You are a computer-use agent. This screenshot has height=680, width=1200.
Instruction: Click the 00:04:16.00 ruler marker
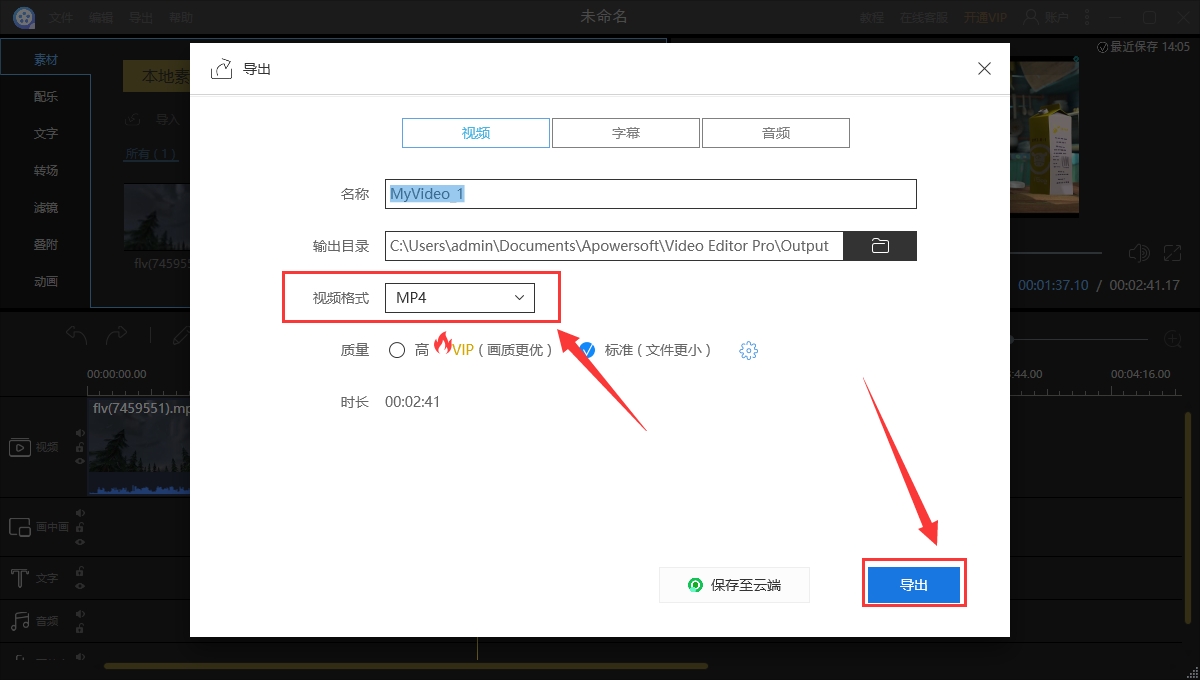point(1140,374)
